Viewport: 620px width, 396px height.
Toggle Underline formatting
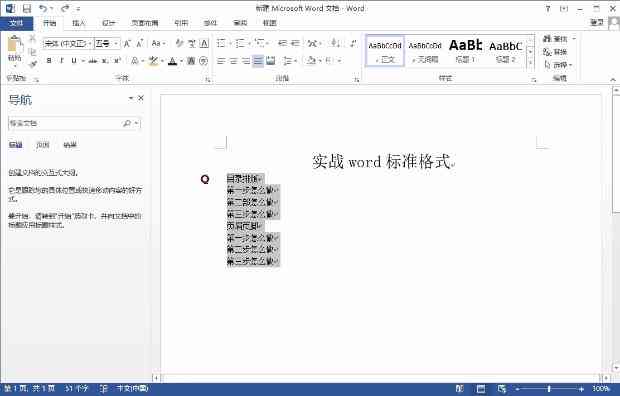click(x=74, y=61)
